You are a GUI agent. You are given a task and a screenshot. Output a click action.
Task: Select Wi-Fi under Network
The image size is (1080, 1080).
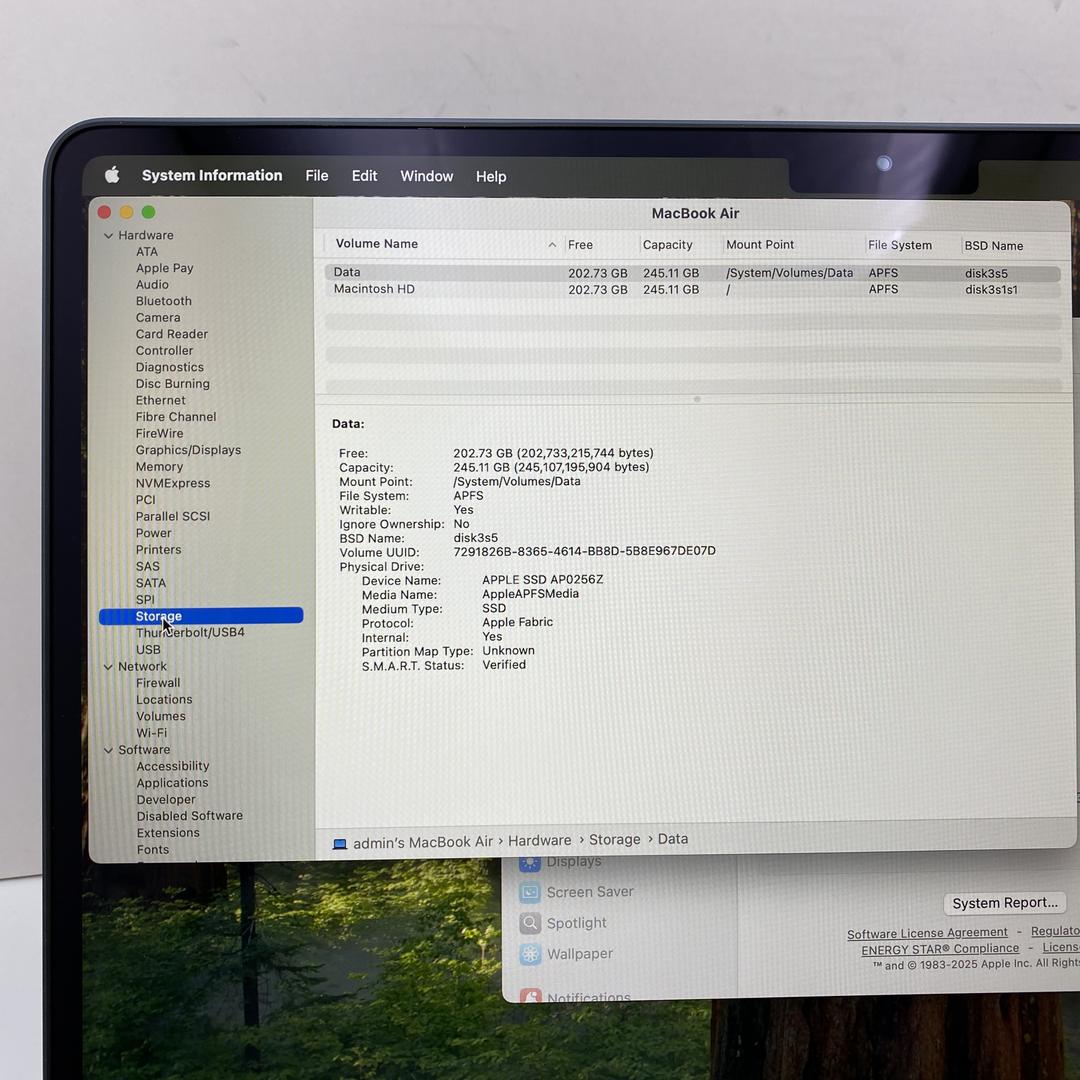pyautogui.click(x=152, y=733)
